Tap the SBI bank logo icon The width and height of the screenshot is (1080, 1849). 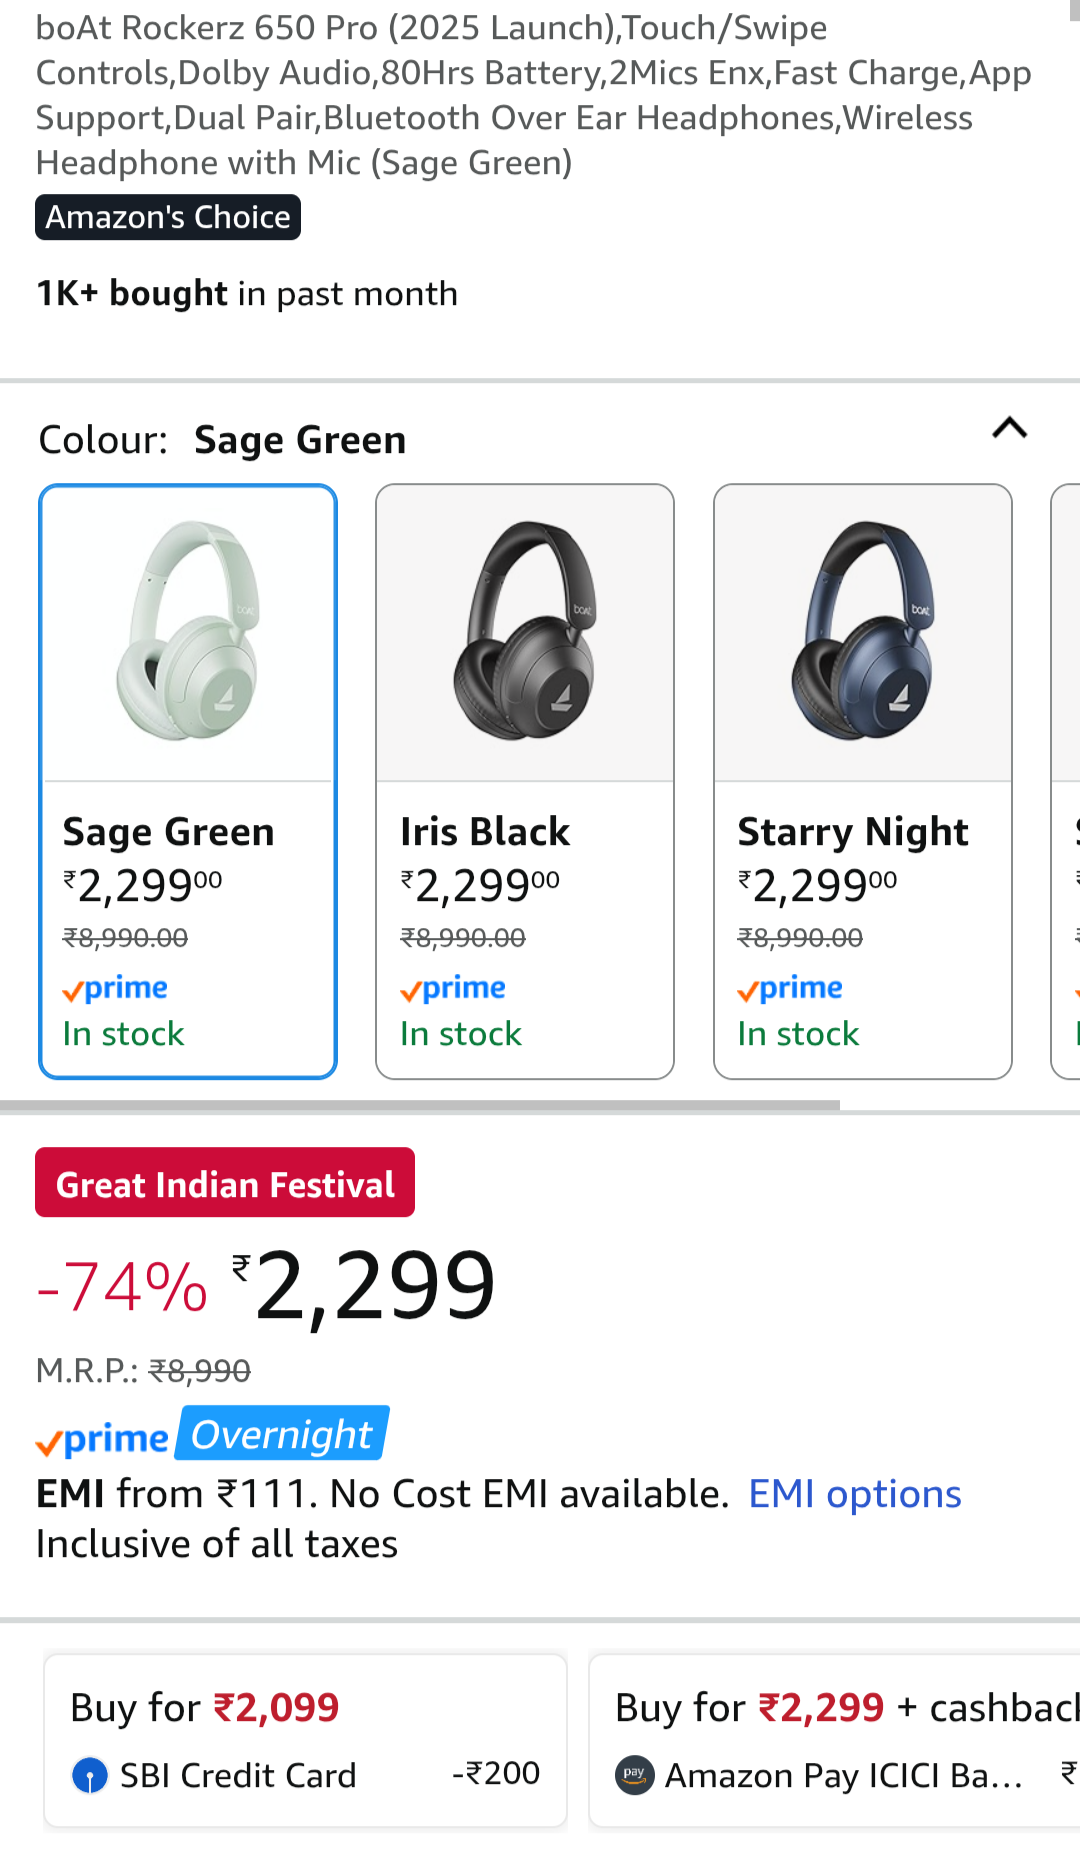90,1775
